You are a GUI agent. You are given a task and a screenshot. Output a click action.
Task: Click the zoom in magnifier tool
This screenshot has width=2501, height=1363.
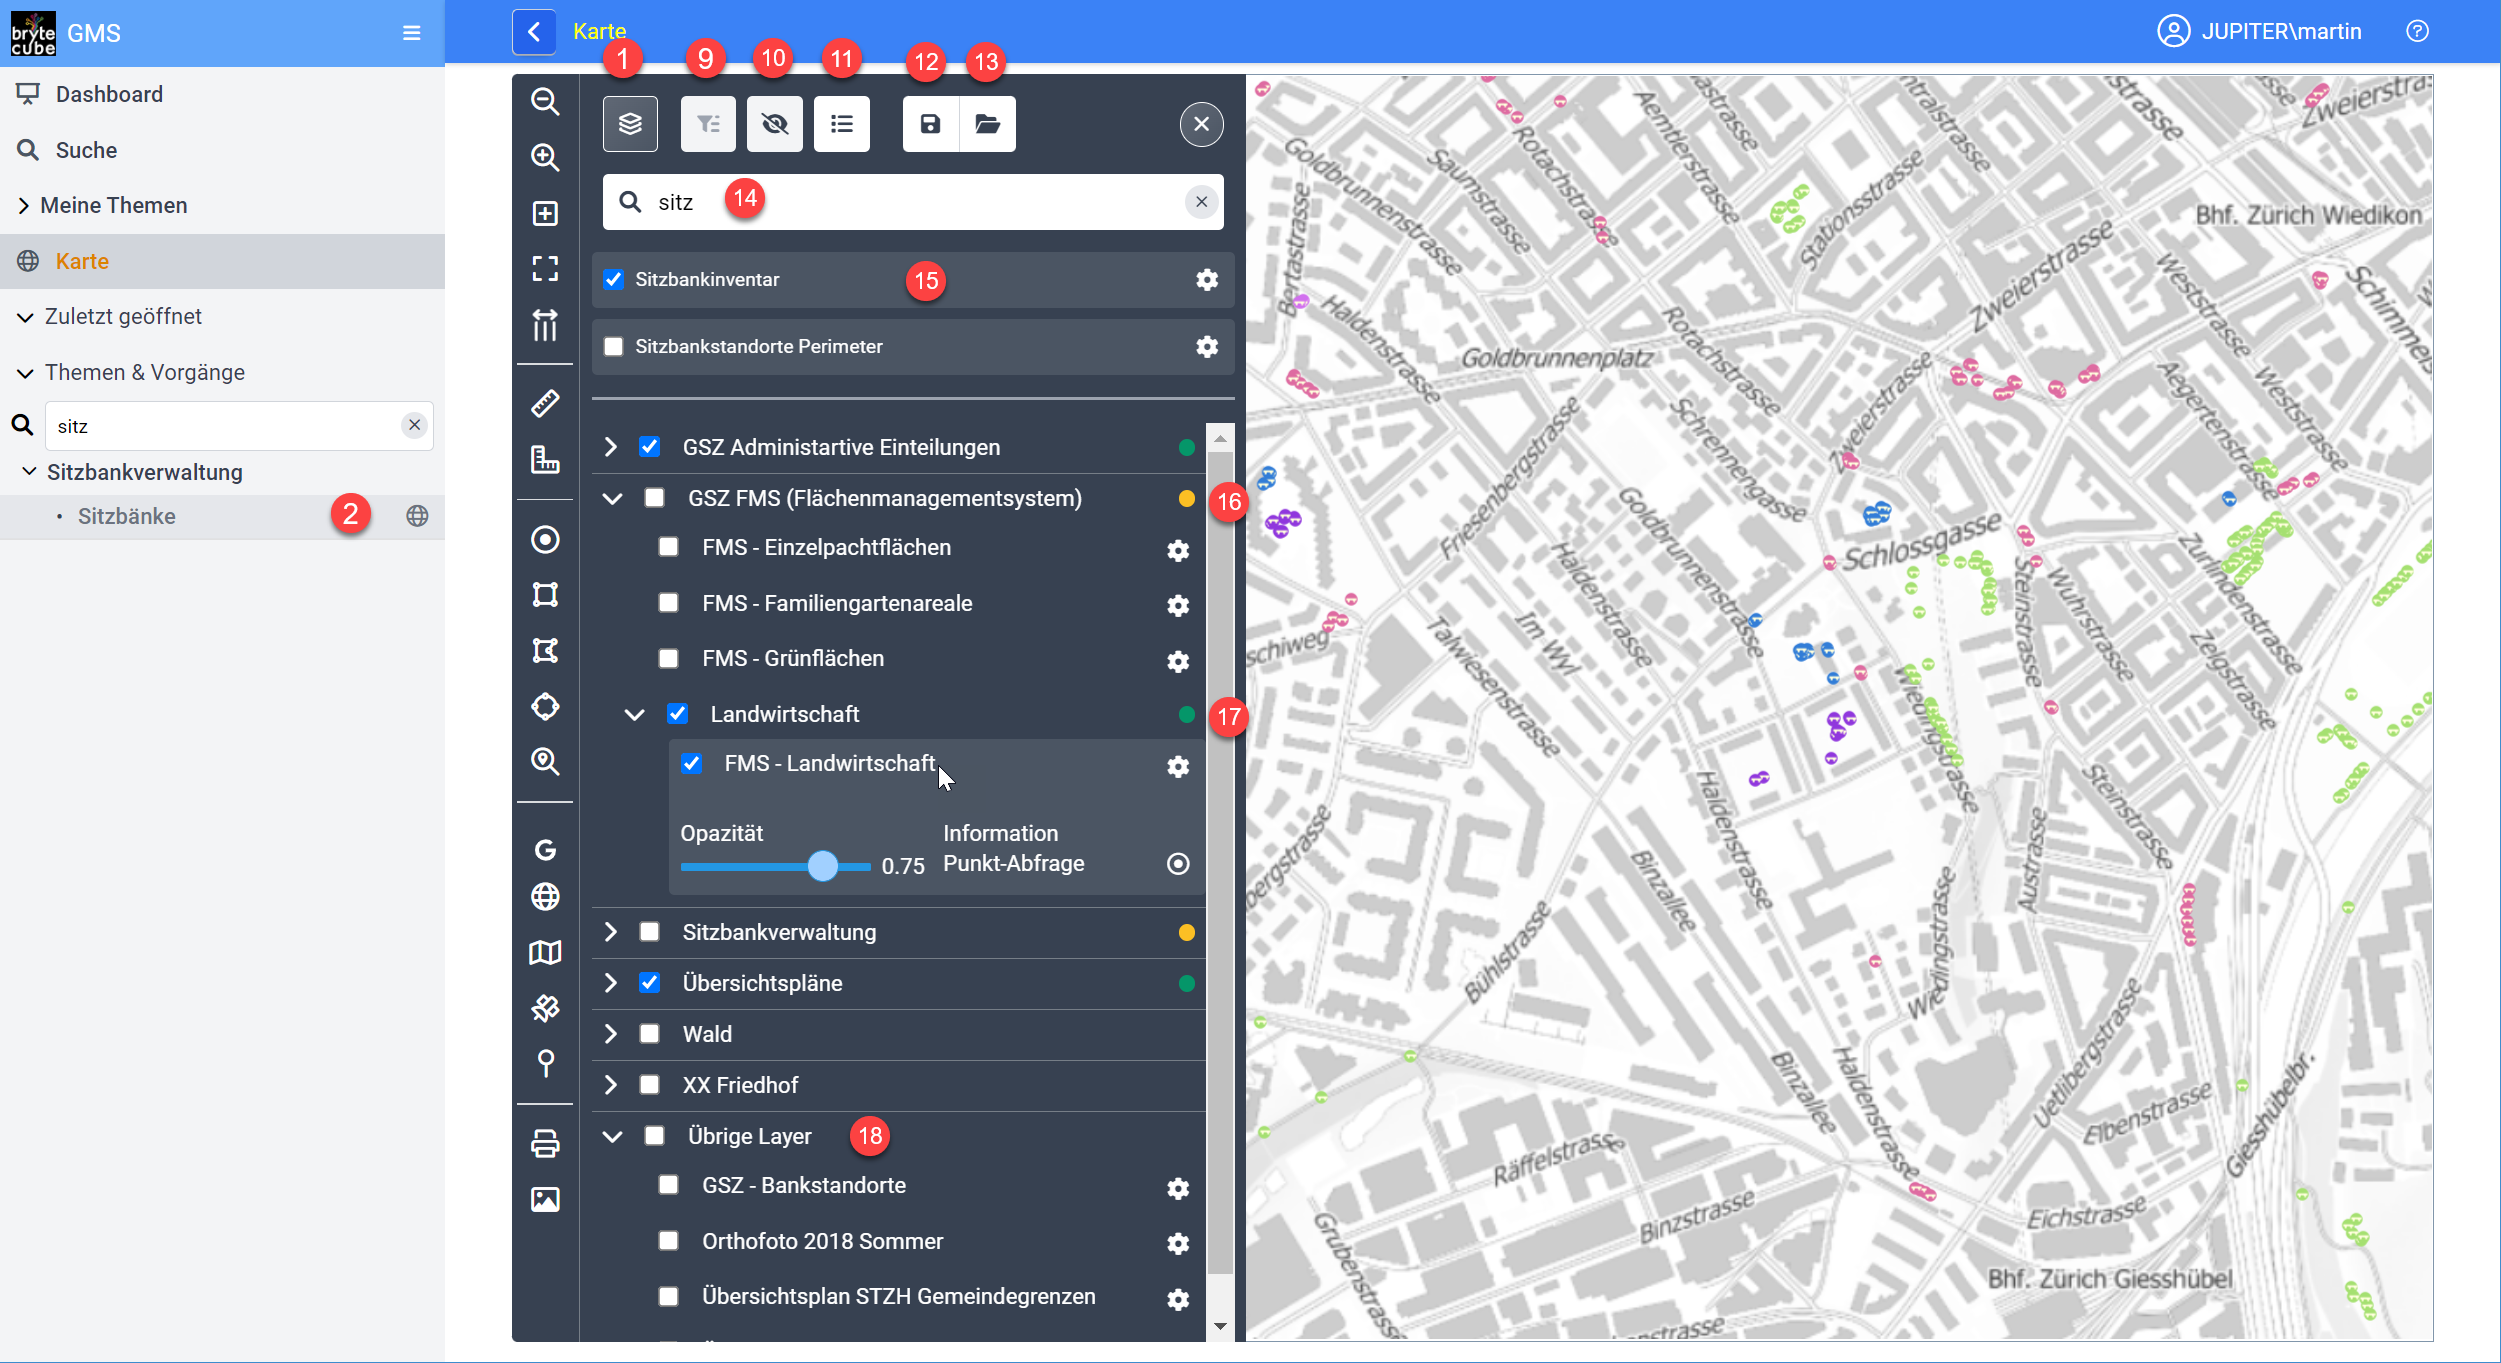point(545,157)
